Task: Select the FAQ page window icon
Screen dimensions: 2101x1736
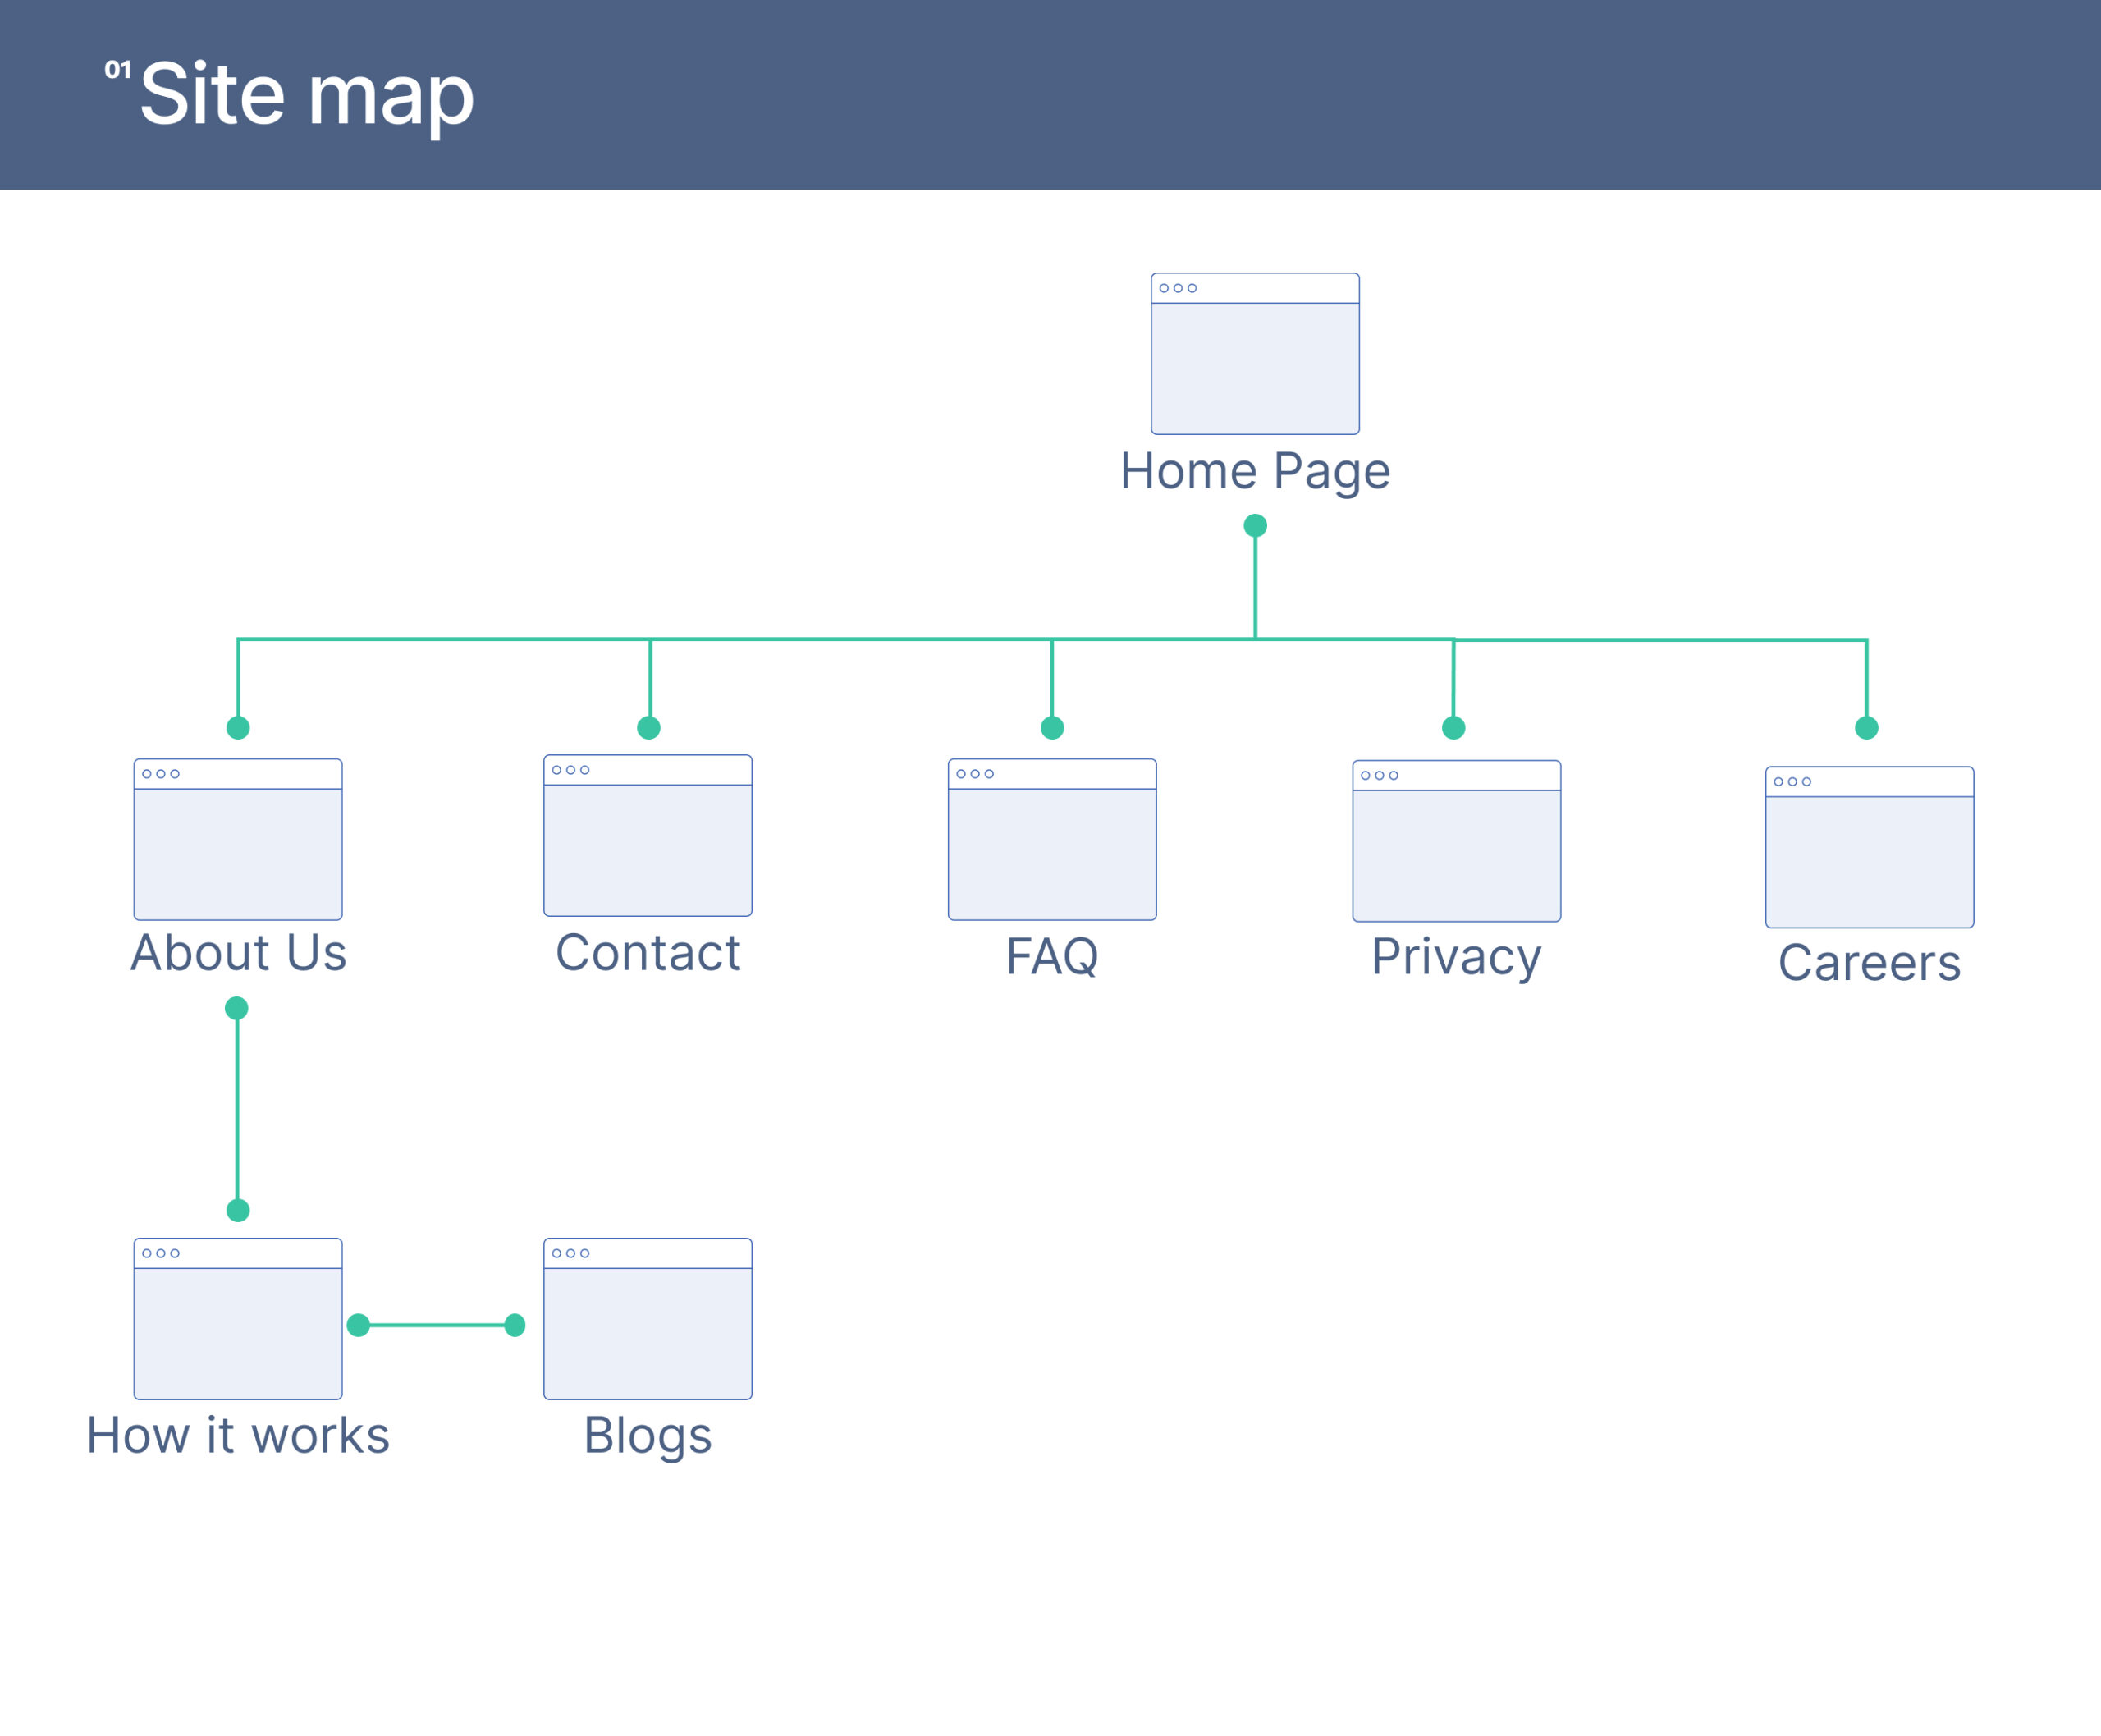Action: 1052,839
